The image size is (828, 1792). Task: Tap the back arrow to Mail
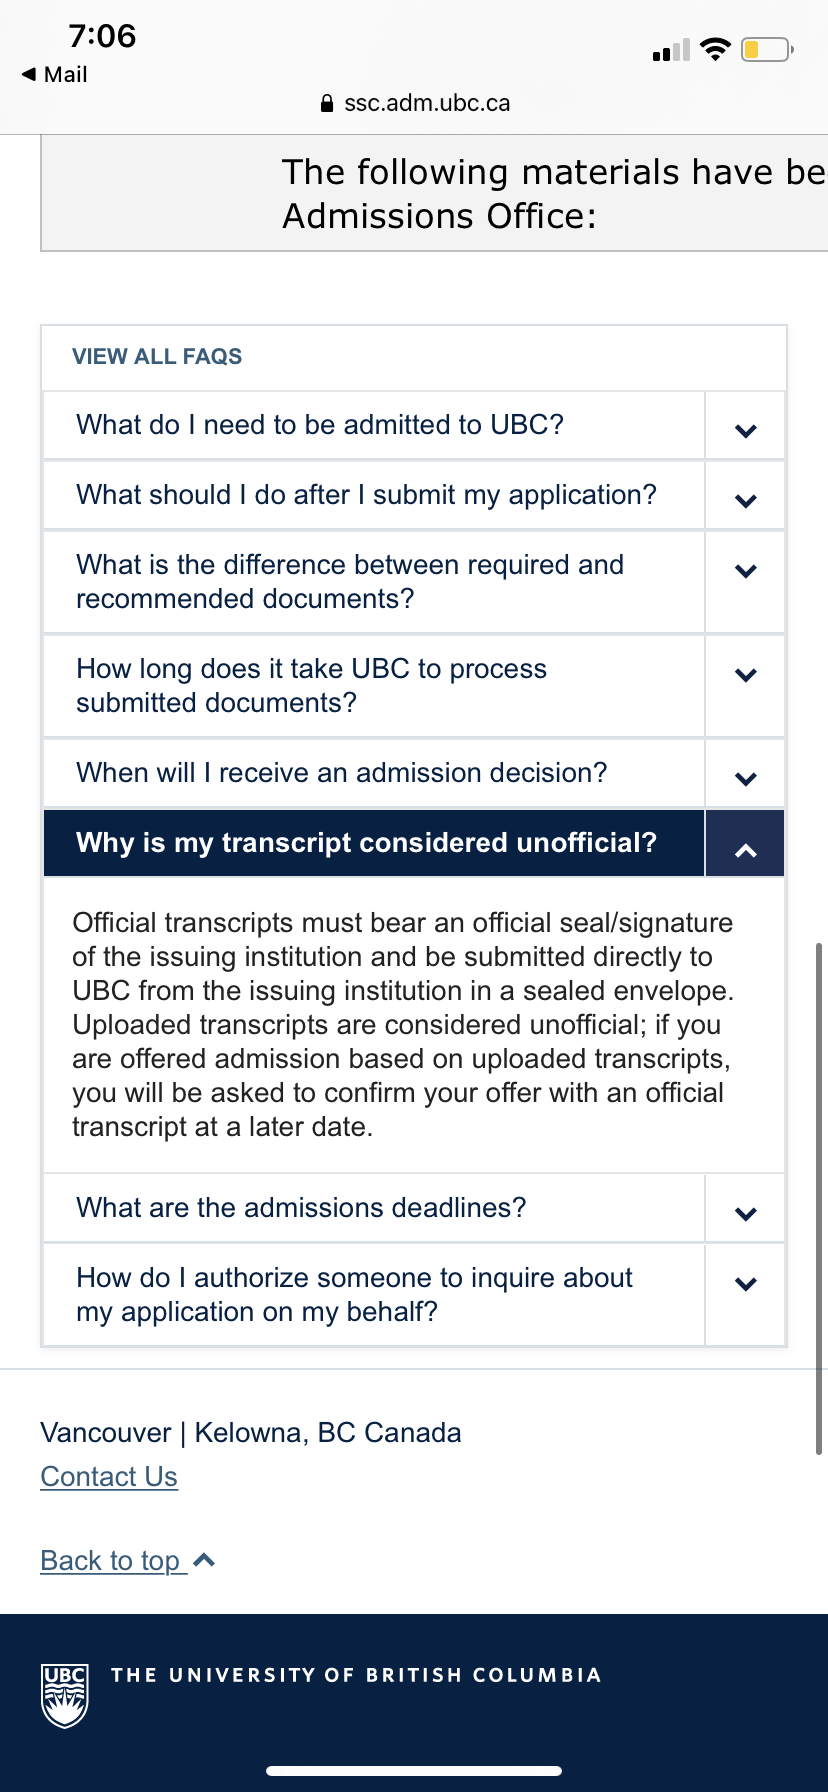[28, 74]
